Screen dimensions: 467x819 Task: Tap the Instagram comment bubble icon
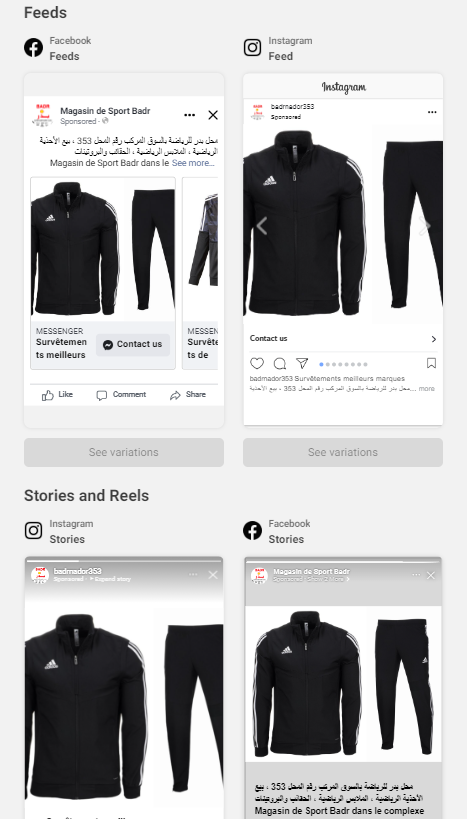tap(280, 363)
